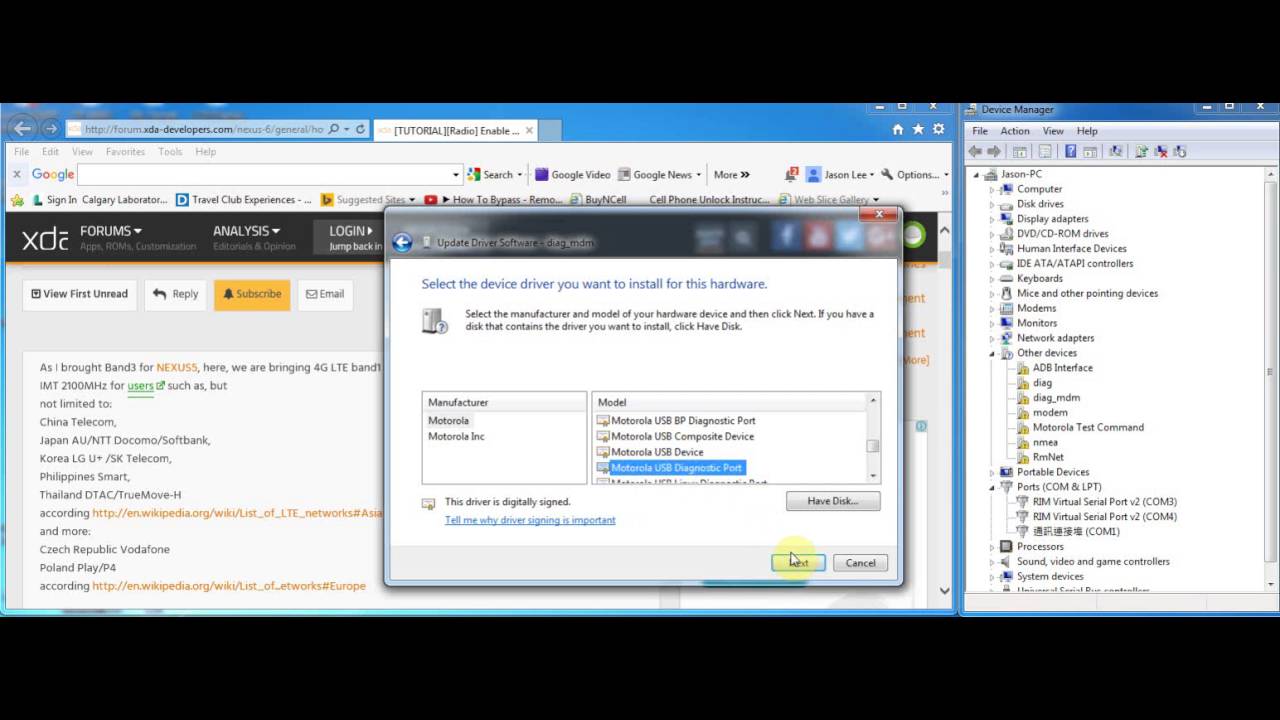The height and width of the screenshot is (720, 1280).
Task: Expand the Disk drives category
Action: (993, 204)
